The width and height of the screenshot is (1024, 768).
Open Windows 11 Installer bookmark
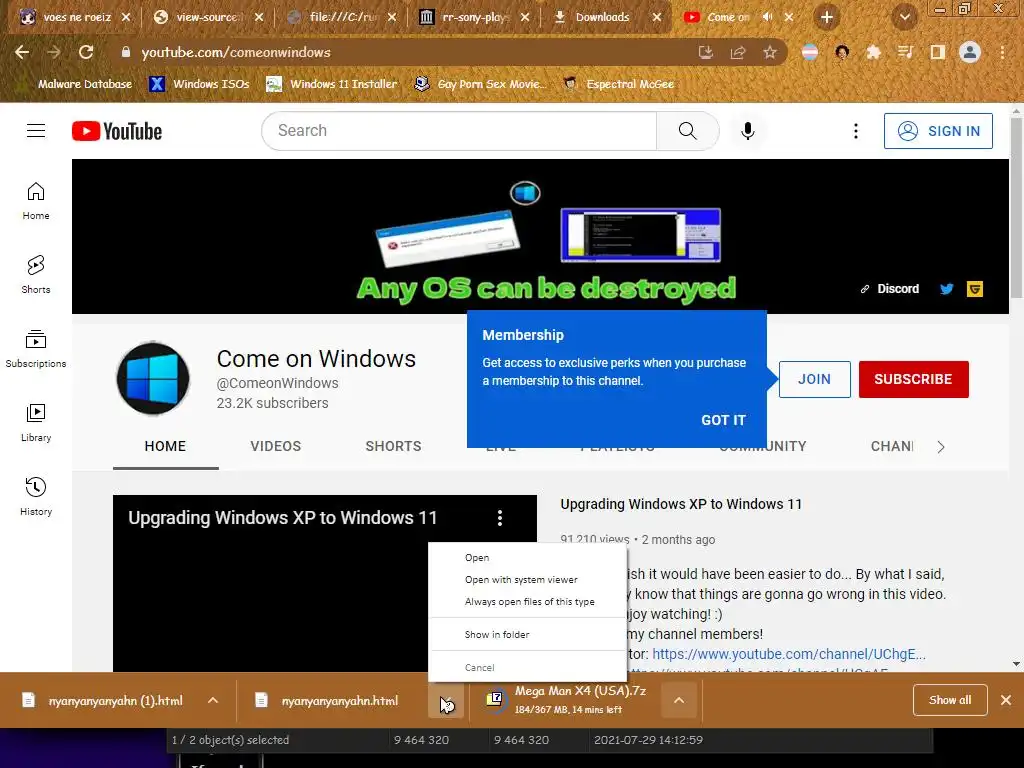(x=332, y=84)
